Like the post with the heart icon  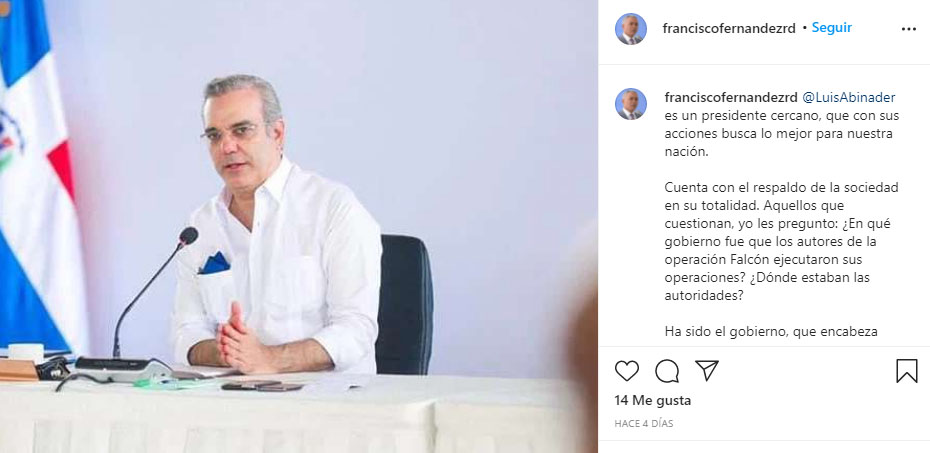point(626,371)
